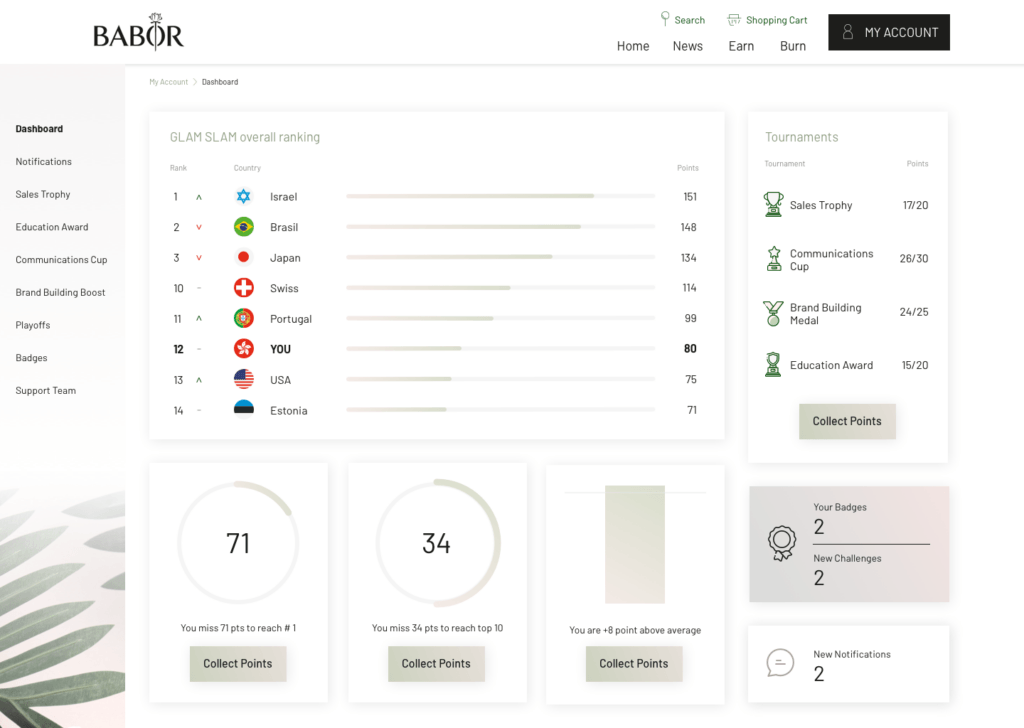Screen dimensions: 1024x728
Task: Click the YOU row progress bar
Action: (x=500, y=349)
